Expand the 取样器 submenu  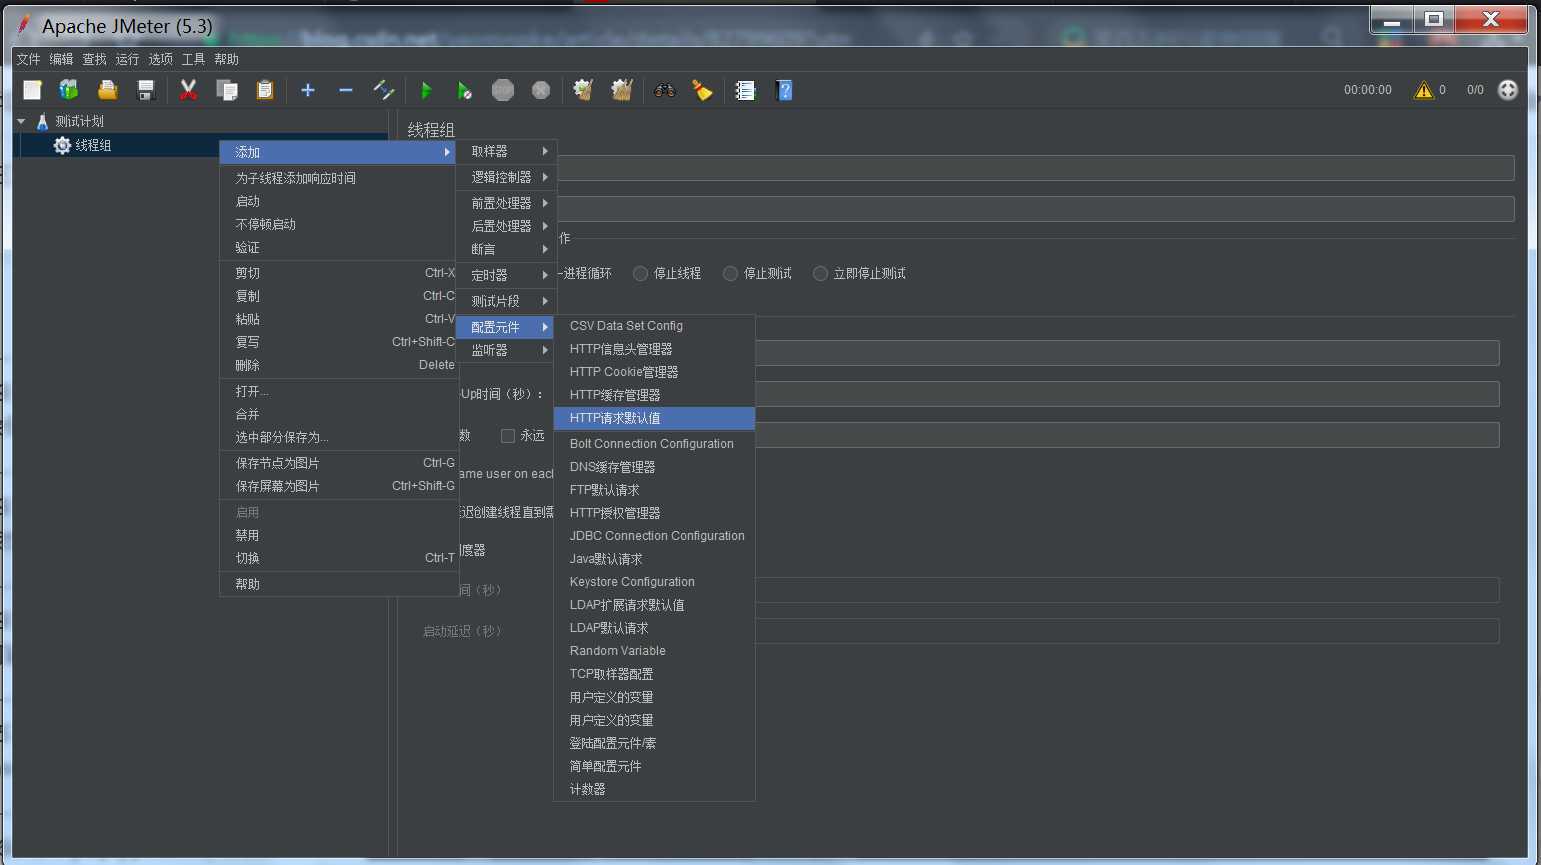(506, 151)
